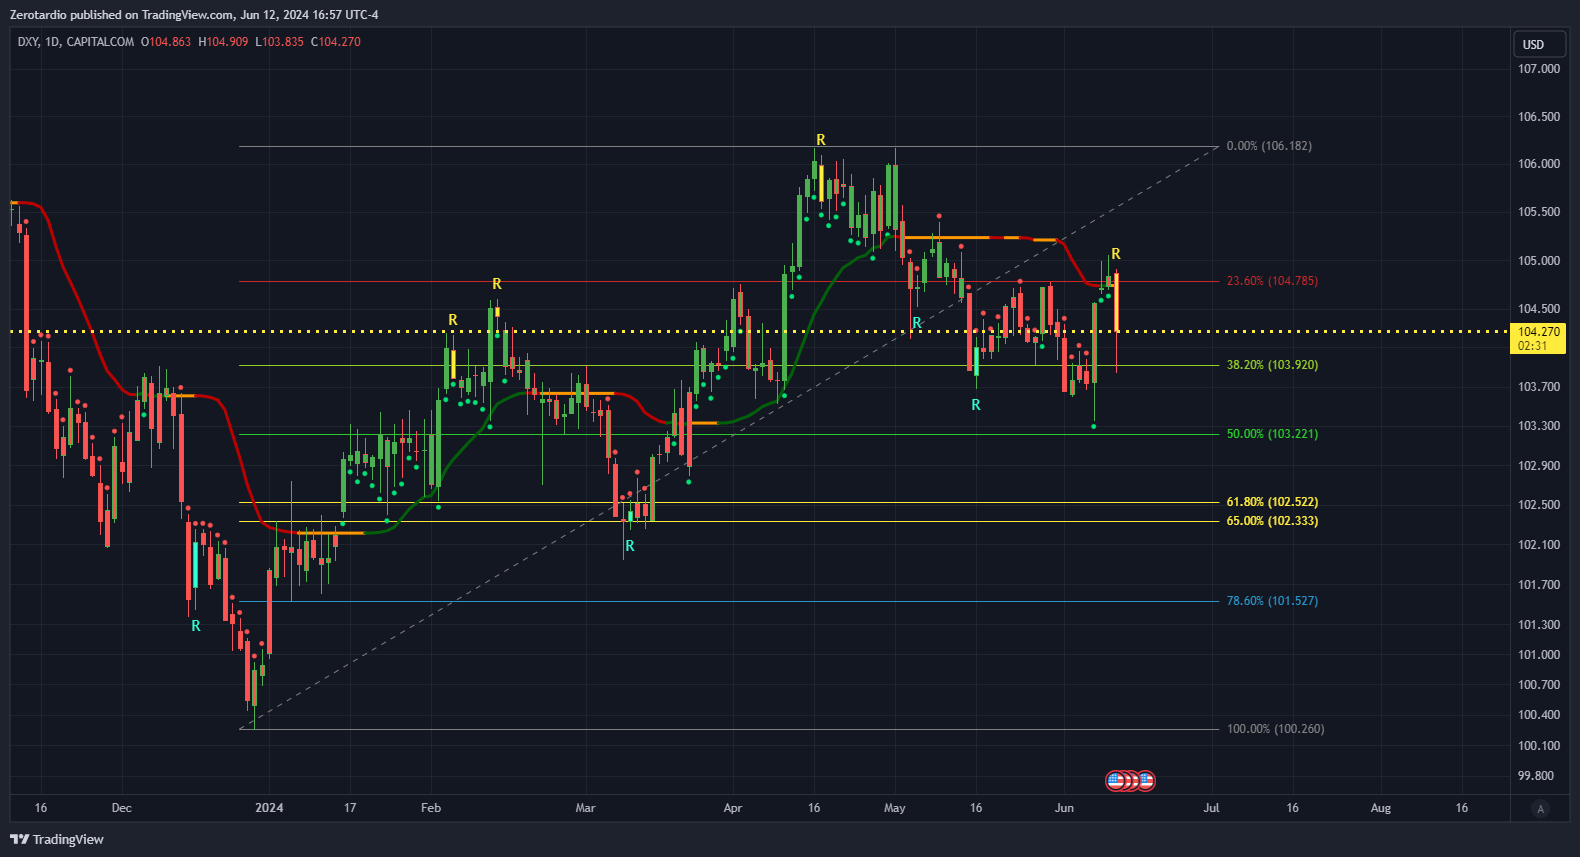The height and width of the screenshot is (857, 1580).
Task: Select the 78.60% (101.527) Fibonacci label
Action: pyautogui.click(x=1272, y=601)
